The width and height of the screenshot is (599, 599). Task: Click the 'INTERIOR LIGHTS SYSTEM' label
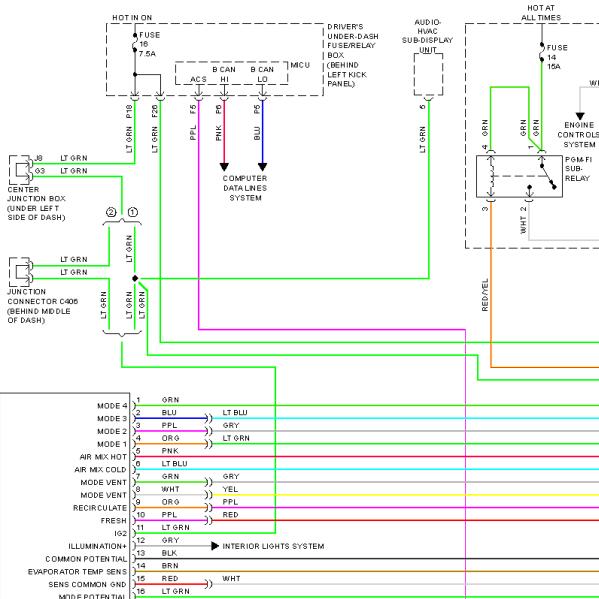274,546
